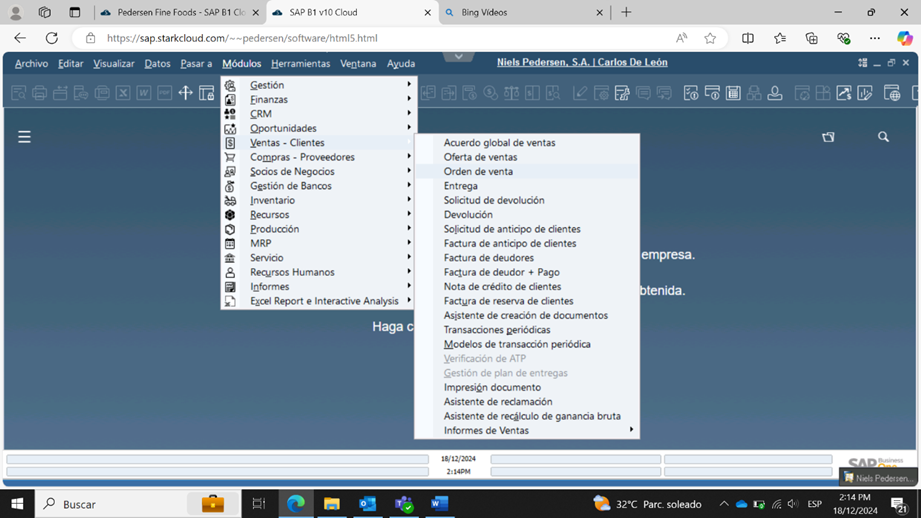
Task: Select Asistente de creación de documentos
Action: point(527,315)
